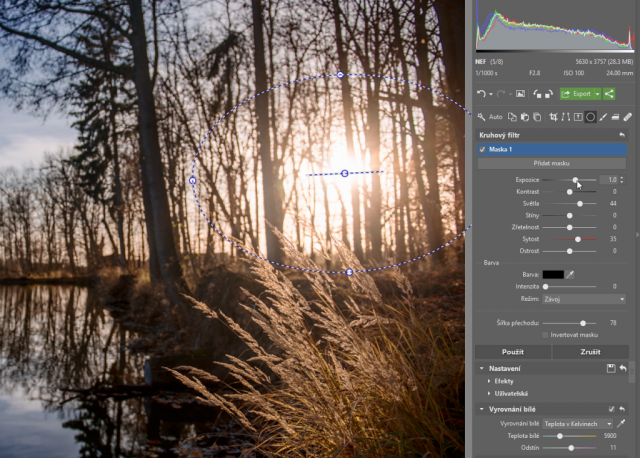Adjust the Ostrost slider handle
Viewport: 640px width, 458px height.
pos(570,251)
